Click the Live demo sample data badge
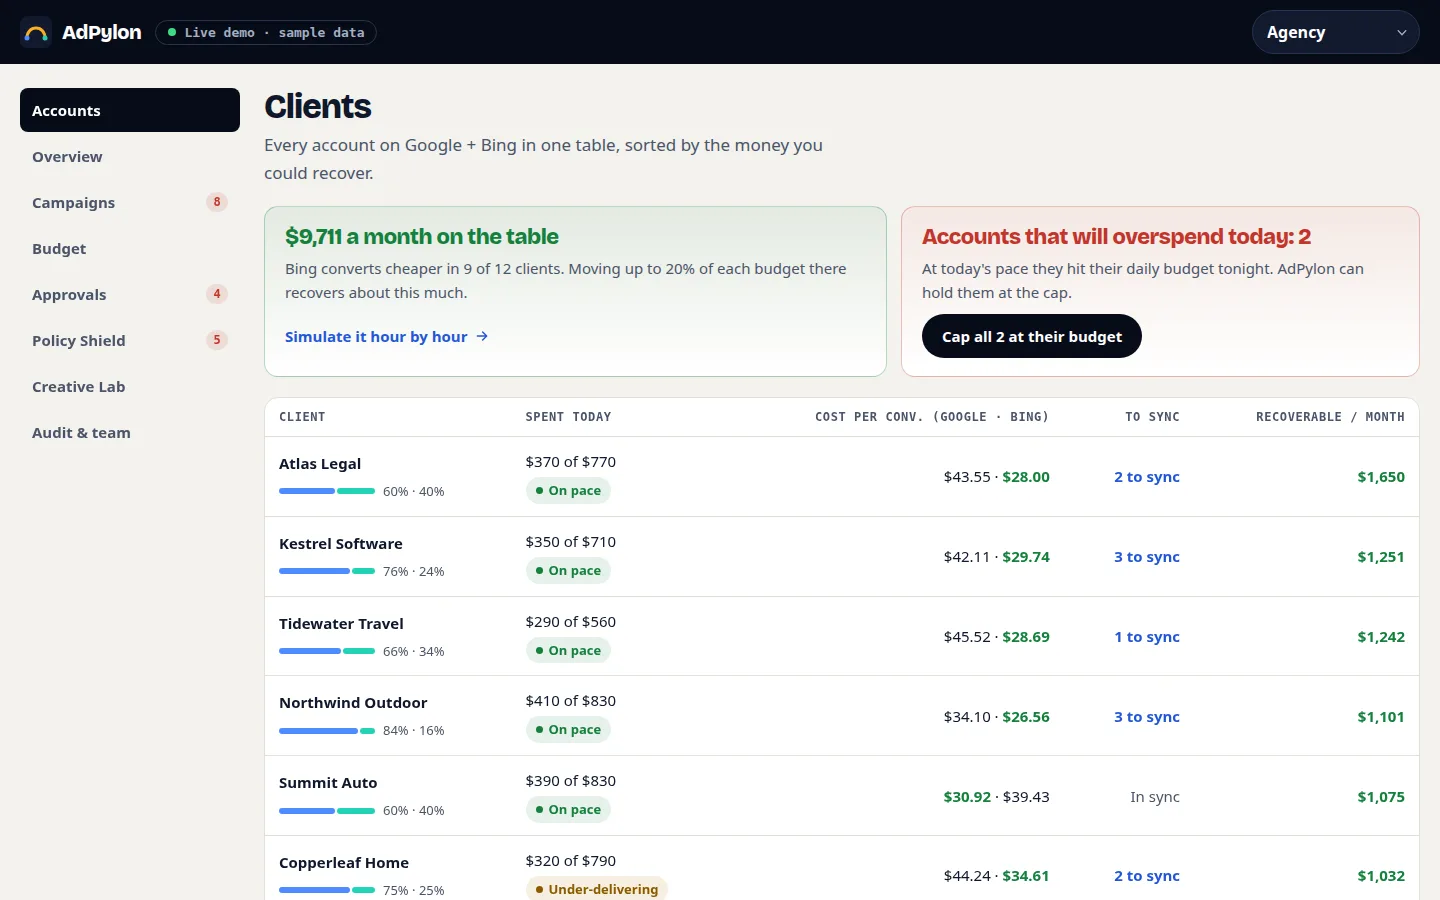 tap(266, 32)
